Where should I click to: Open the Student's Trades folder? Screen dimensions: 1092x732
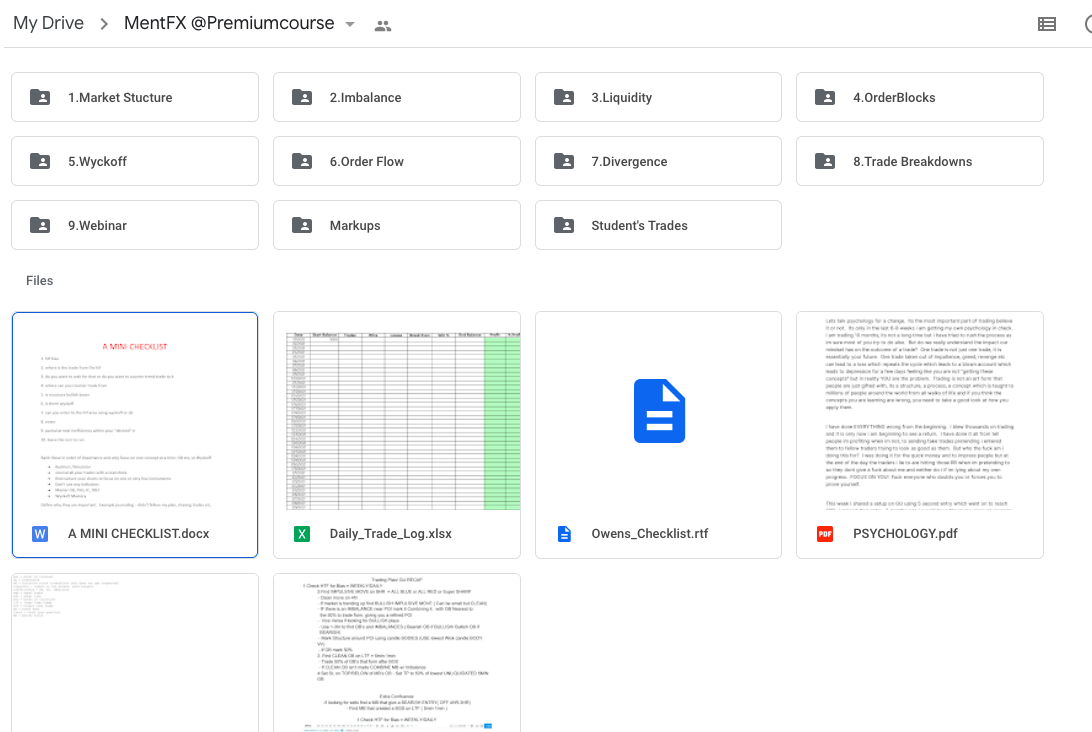pos(658,225)
